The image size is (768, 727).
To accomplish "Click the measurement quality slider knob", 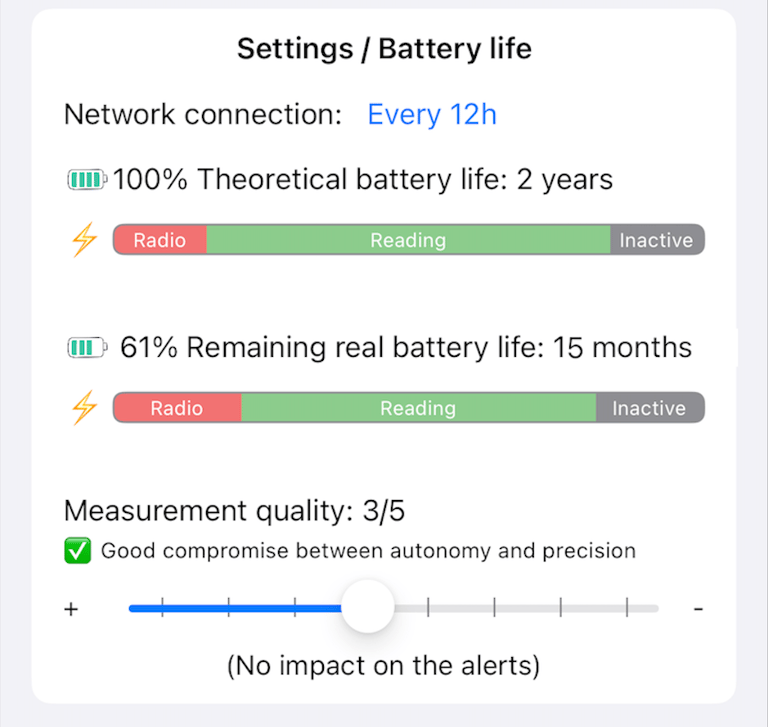I will click(367, 606).
